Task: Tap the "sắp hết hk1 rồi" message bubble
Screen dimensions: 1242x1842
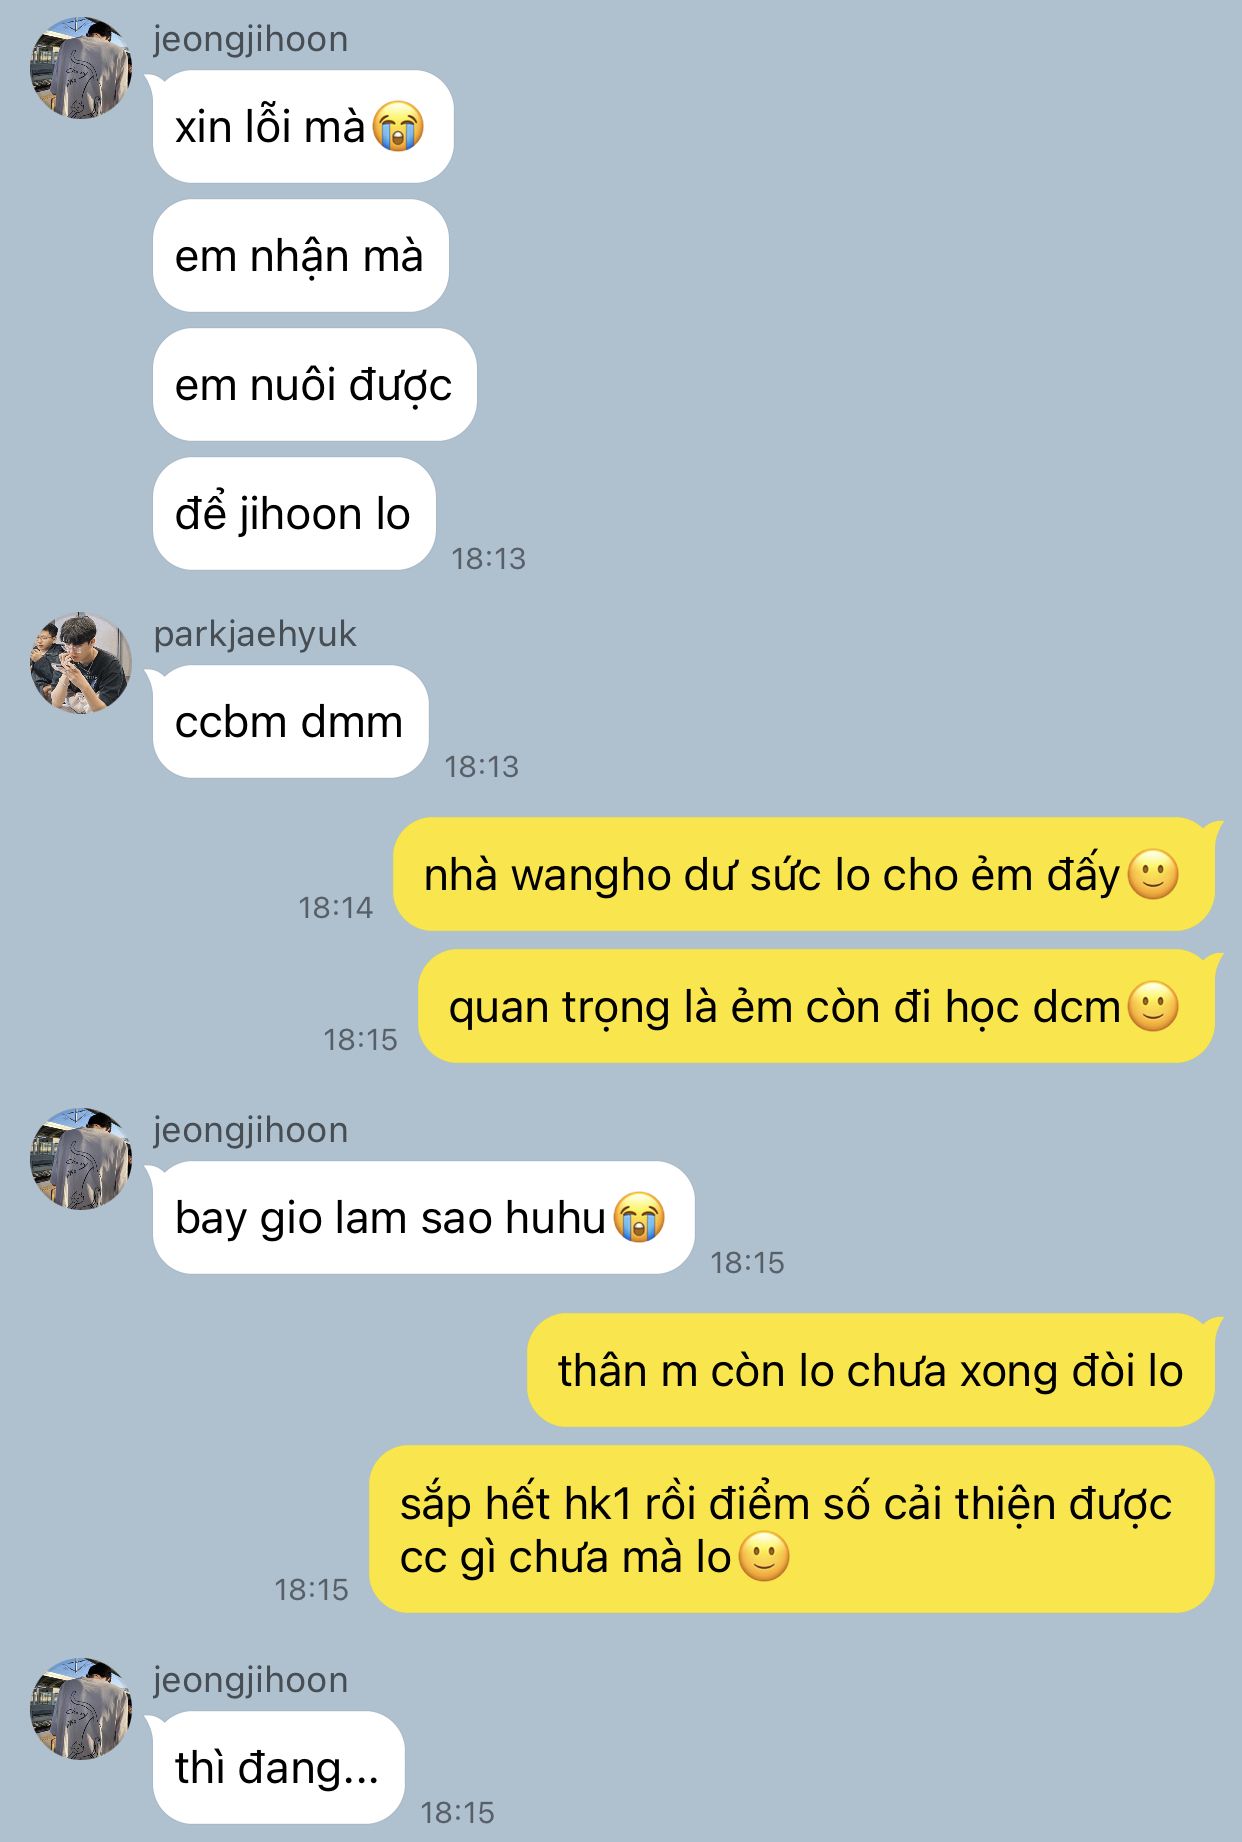Action: click(x=792, y=1530)
